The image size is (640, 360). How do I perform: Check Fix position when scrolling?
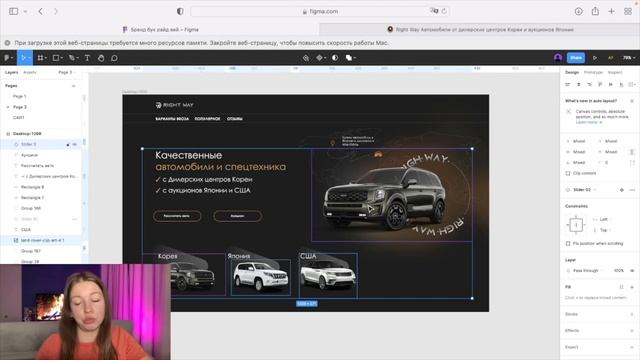568,244
